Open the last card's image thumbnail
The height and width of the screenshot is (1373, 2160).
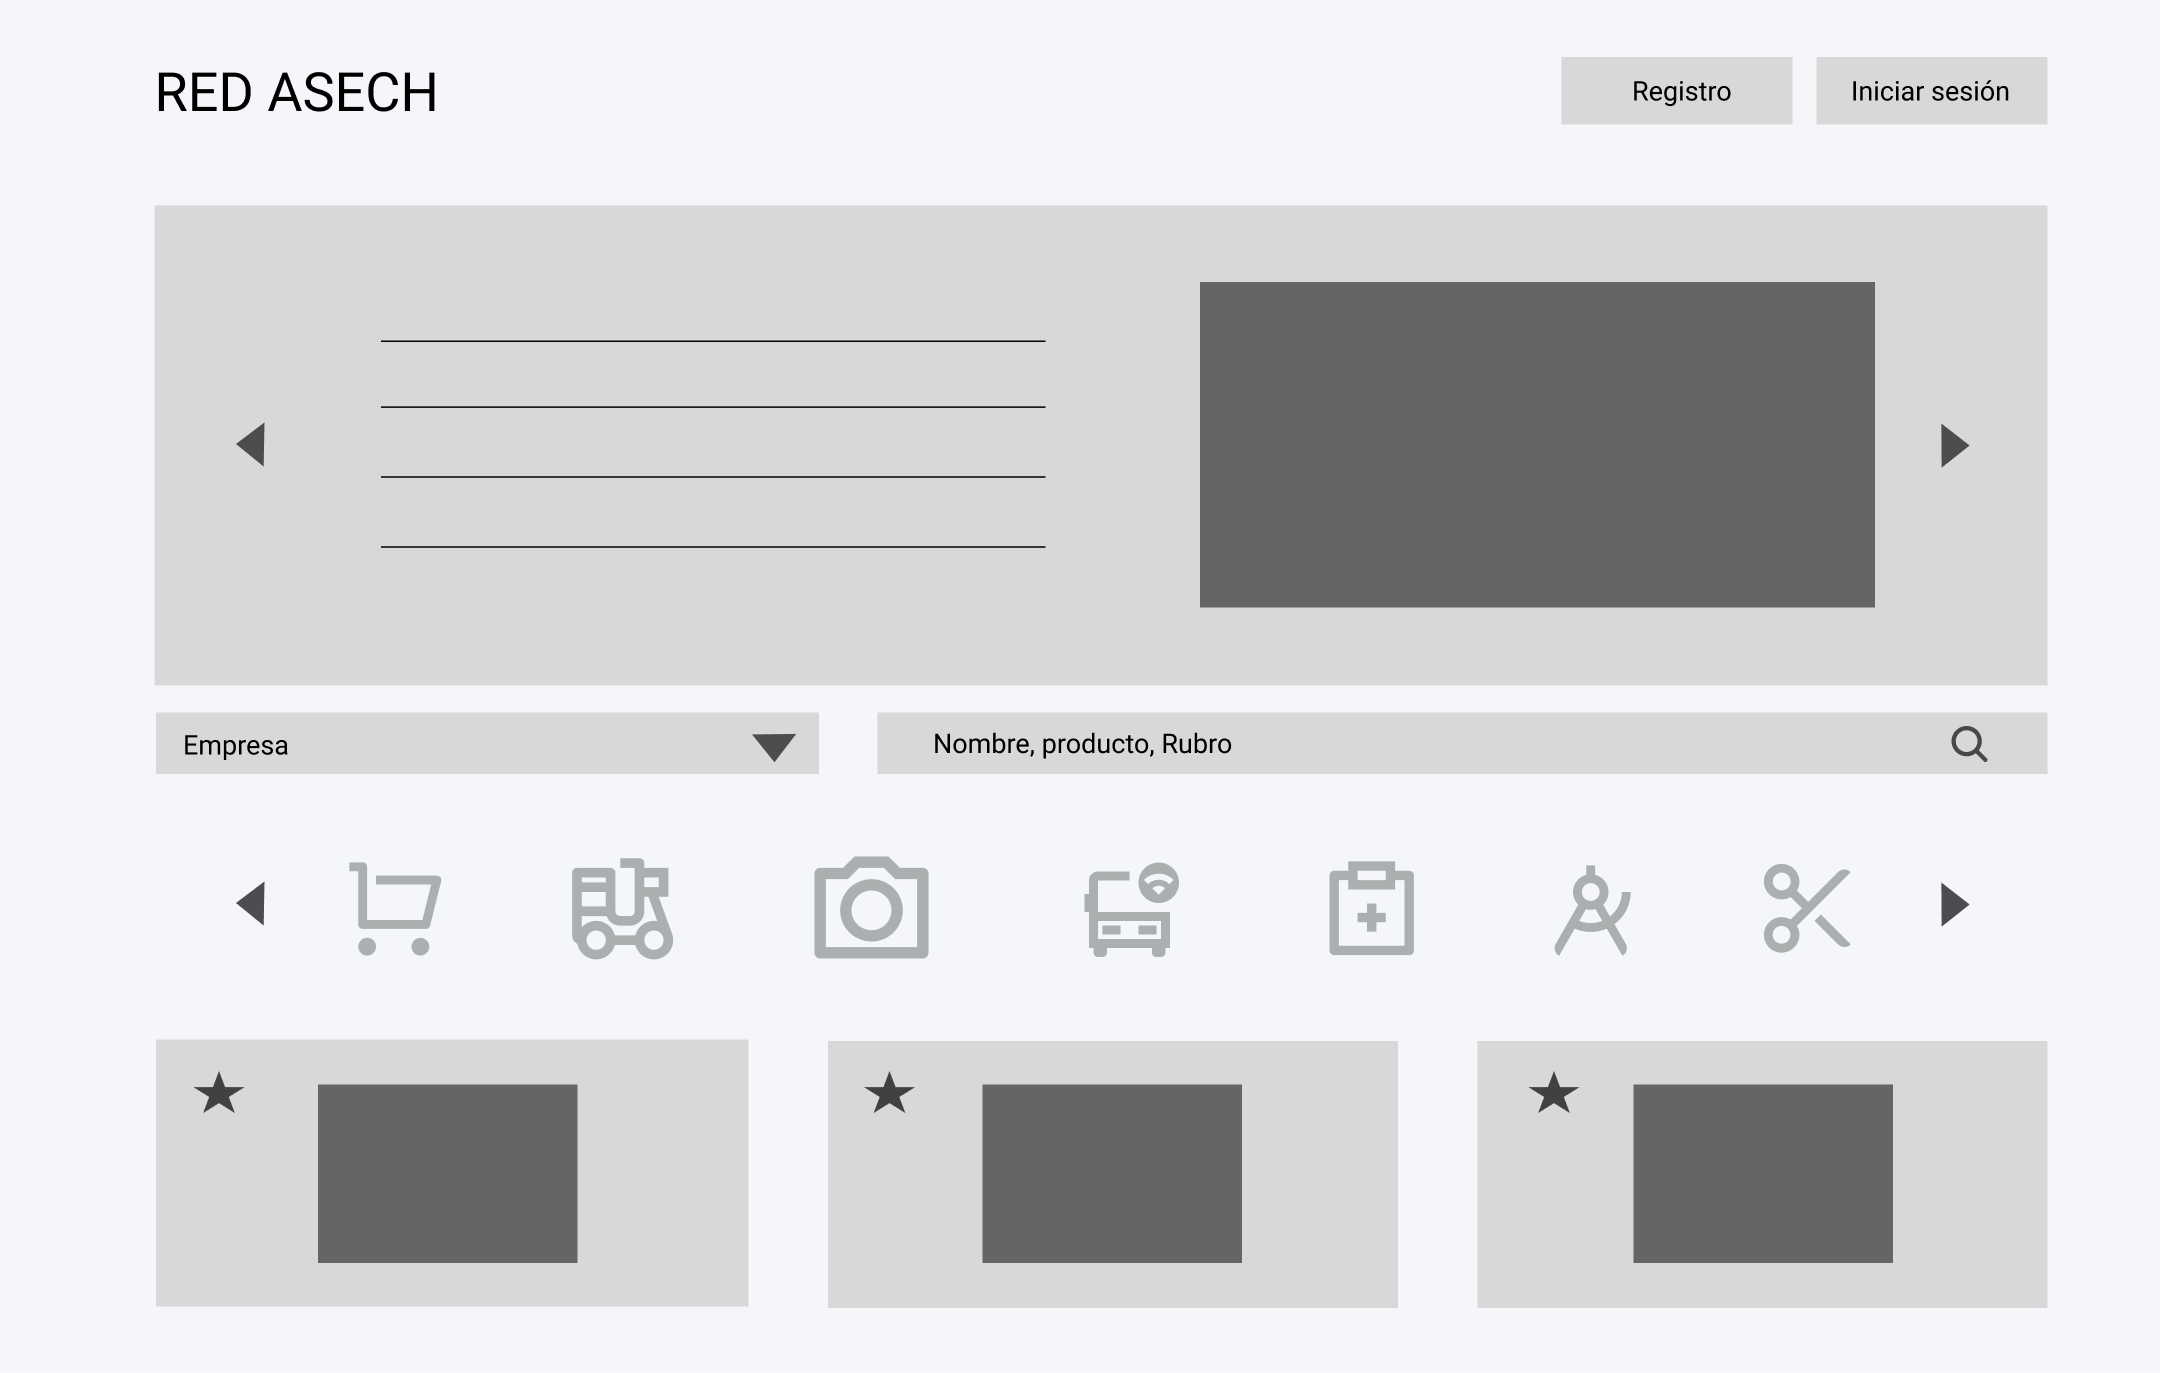(x=1763, y=1173)
